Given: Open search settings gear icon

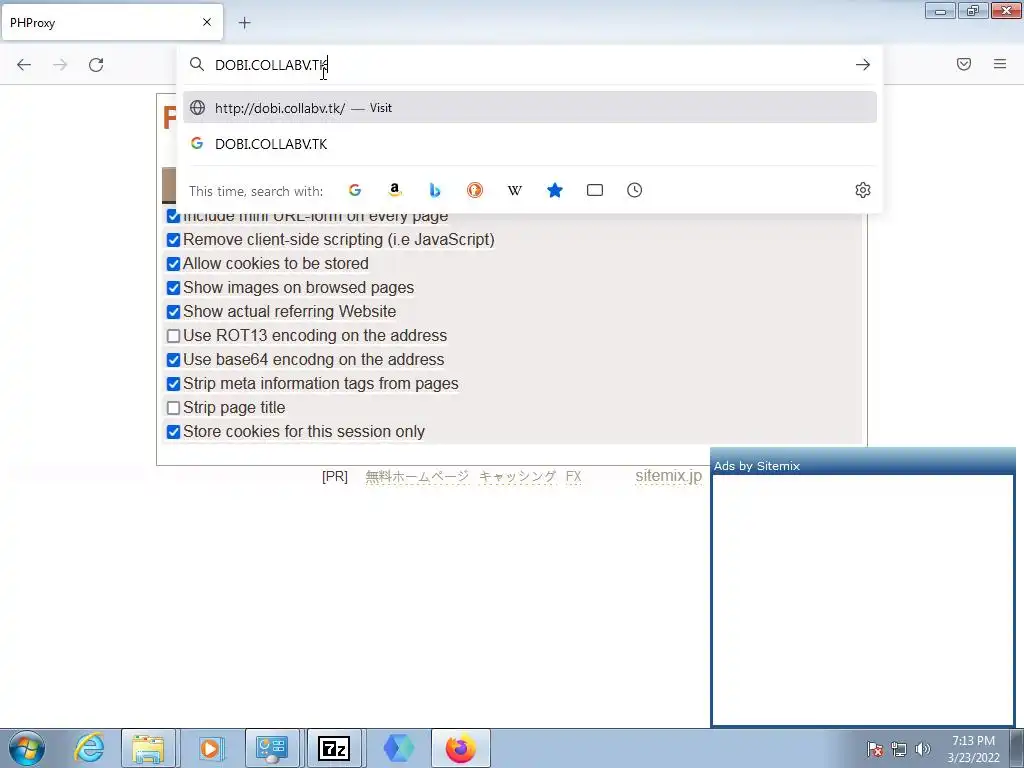Looking at the screenshot, I should (863, 190).
